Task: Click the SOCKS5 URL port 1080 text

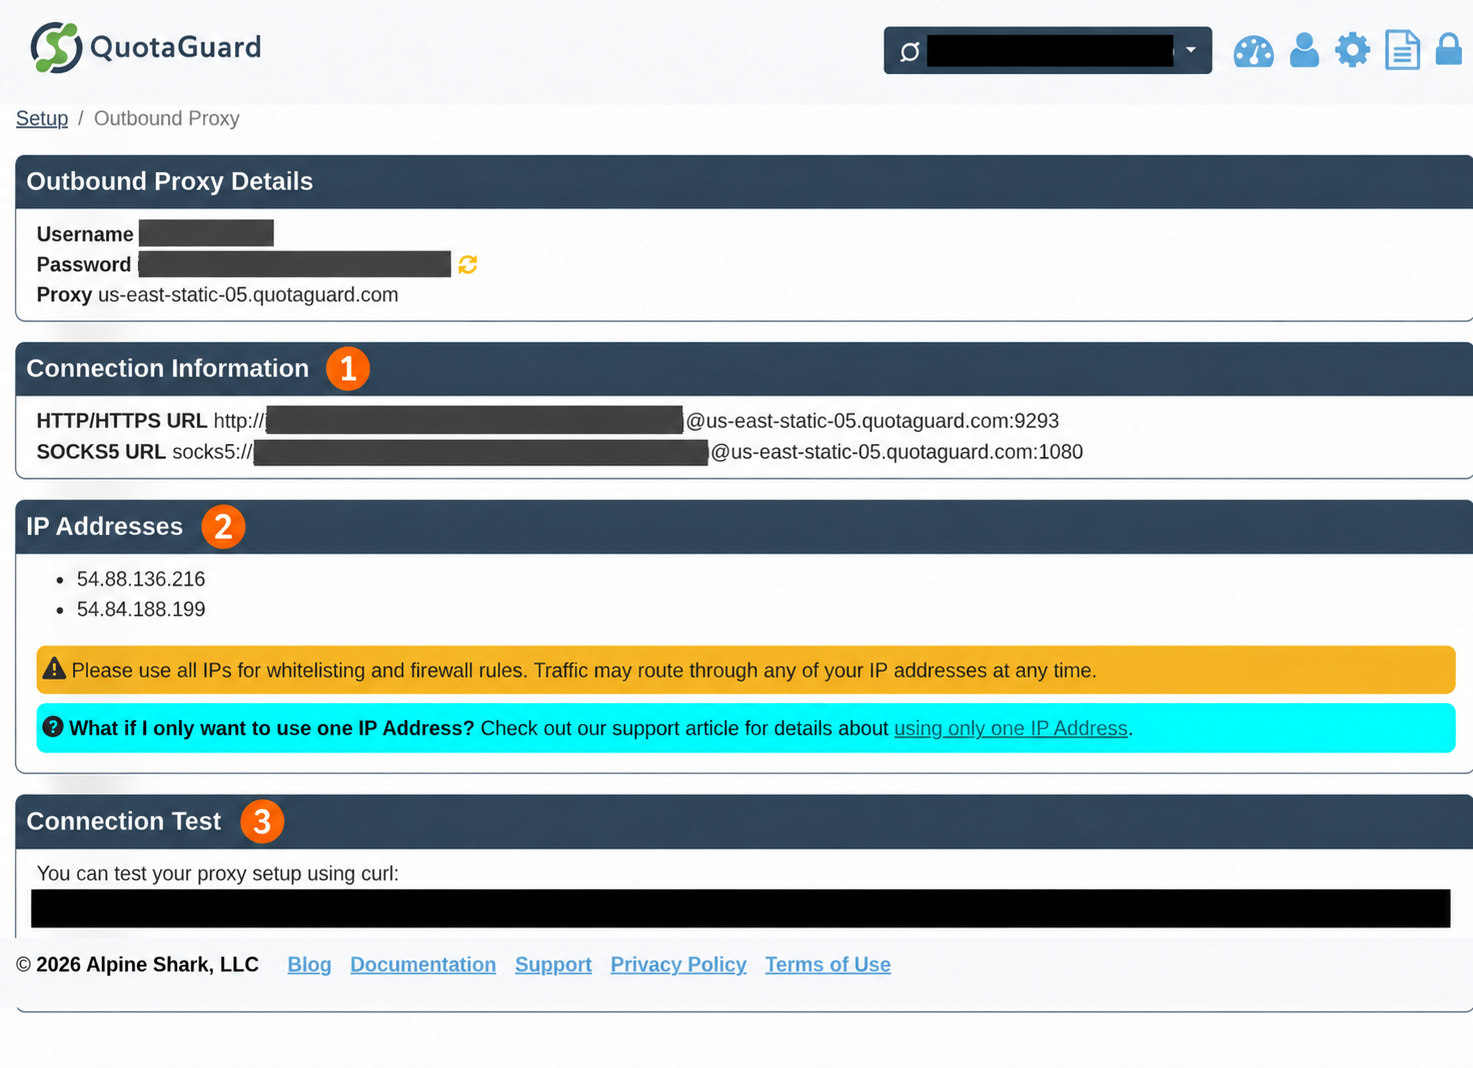Action: pos(1060,452)
